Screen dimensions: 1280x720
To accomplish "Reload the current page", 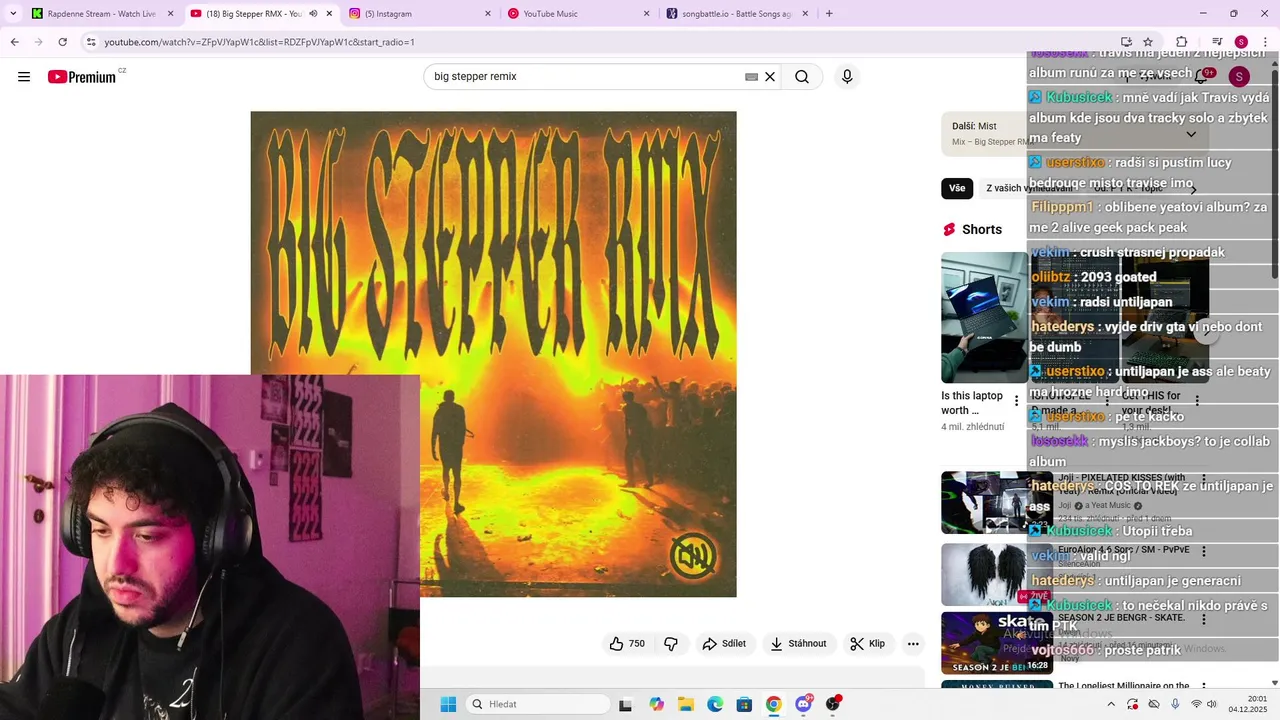I will [x=63, y=42].
